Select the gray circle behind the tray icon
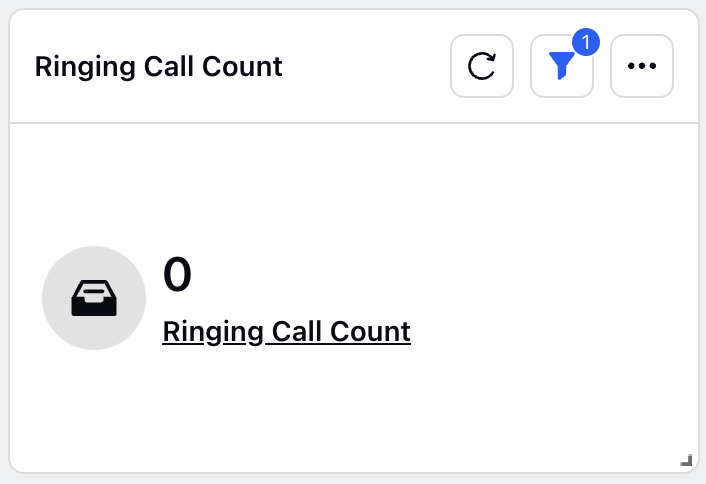The width and height of the screenshot is (706, 484). [94, 298]
